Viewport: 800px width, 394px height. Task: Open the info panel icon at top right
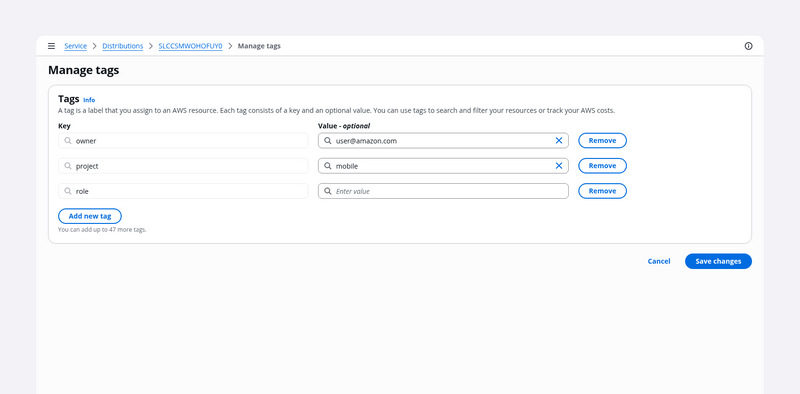tap(748, 46)
